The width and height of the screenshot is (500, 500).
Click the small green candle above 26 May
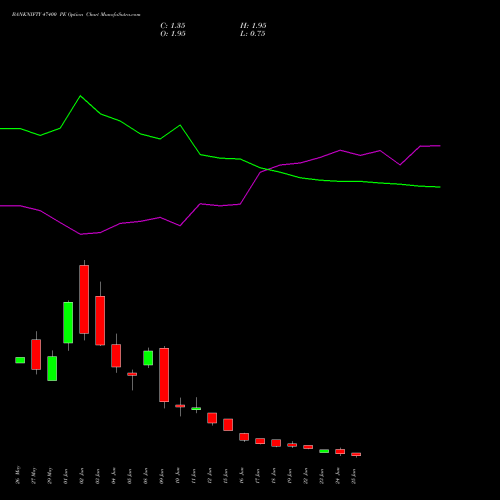point(20,360)
